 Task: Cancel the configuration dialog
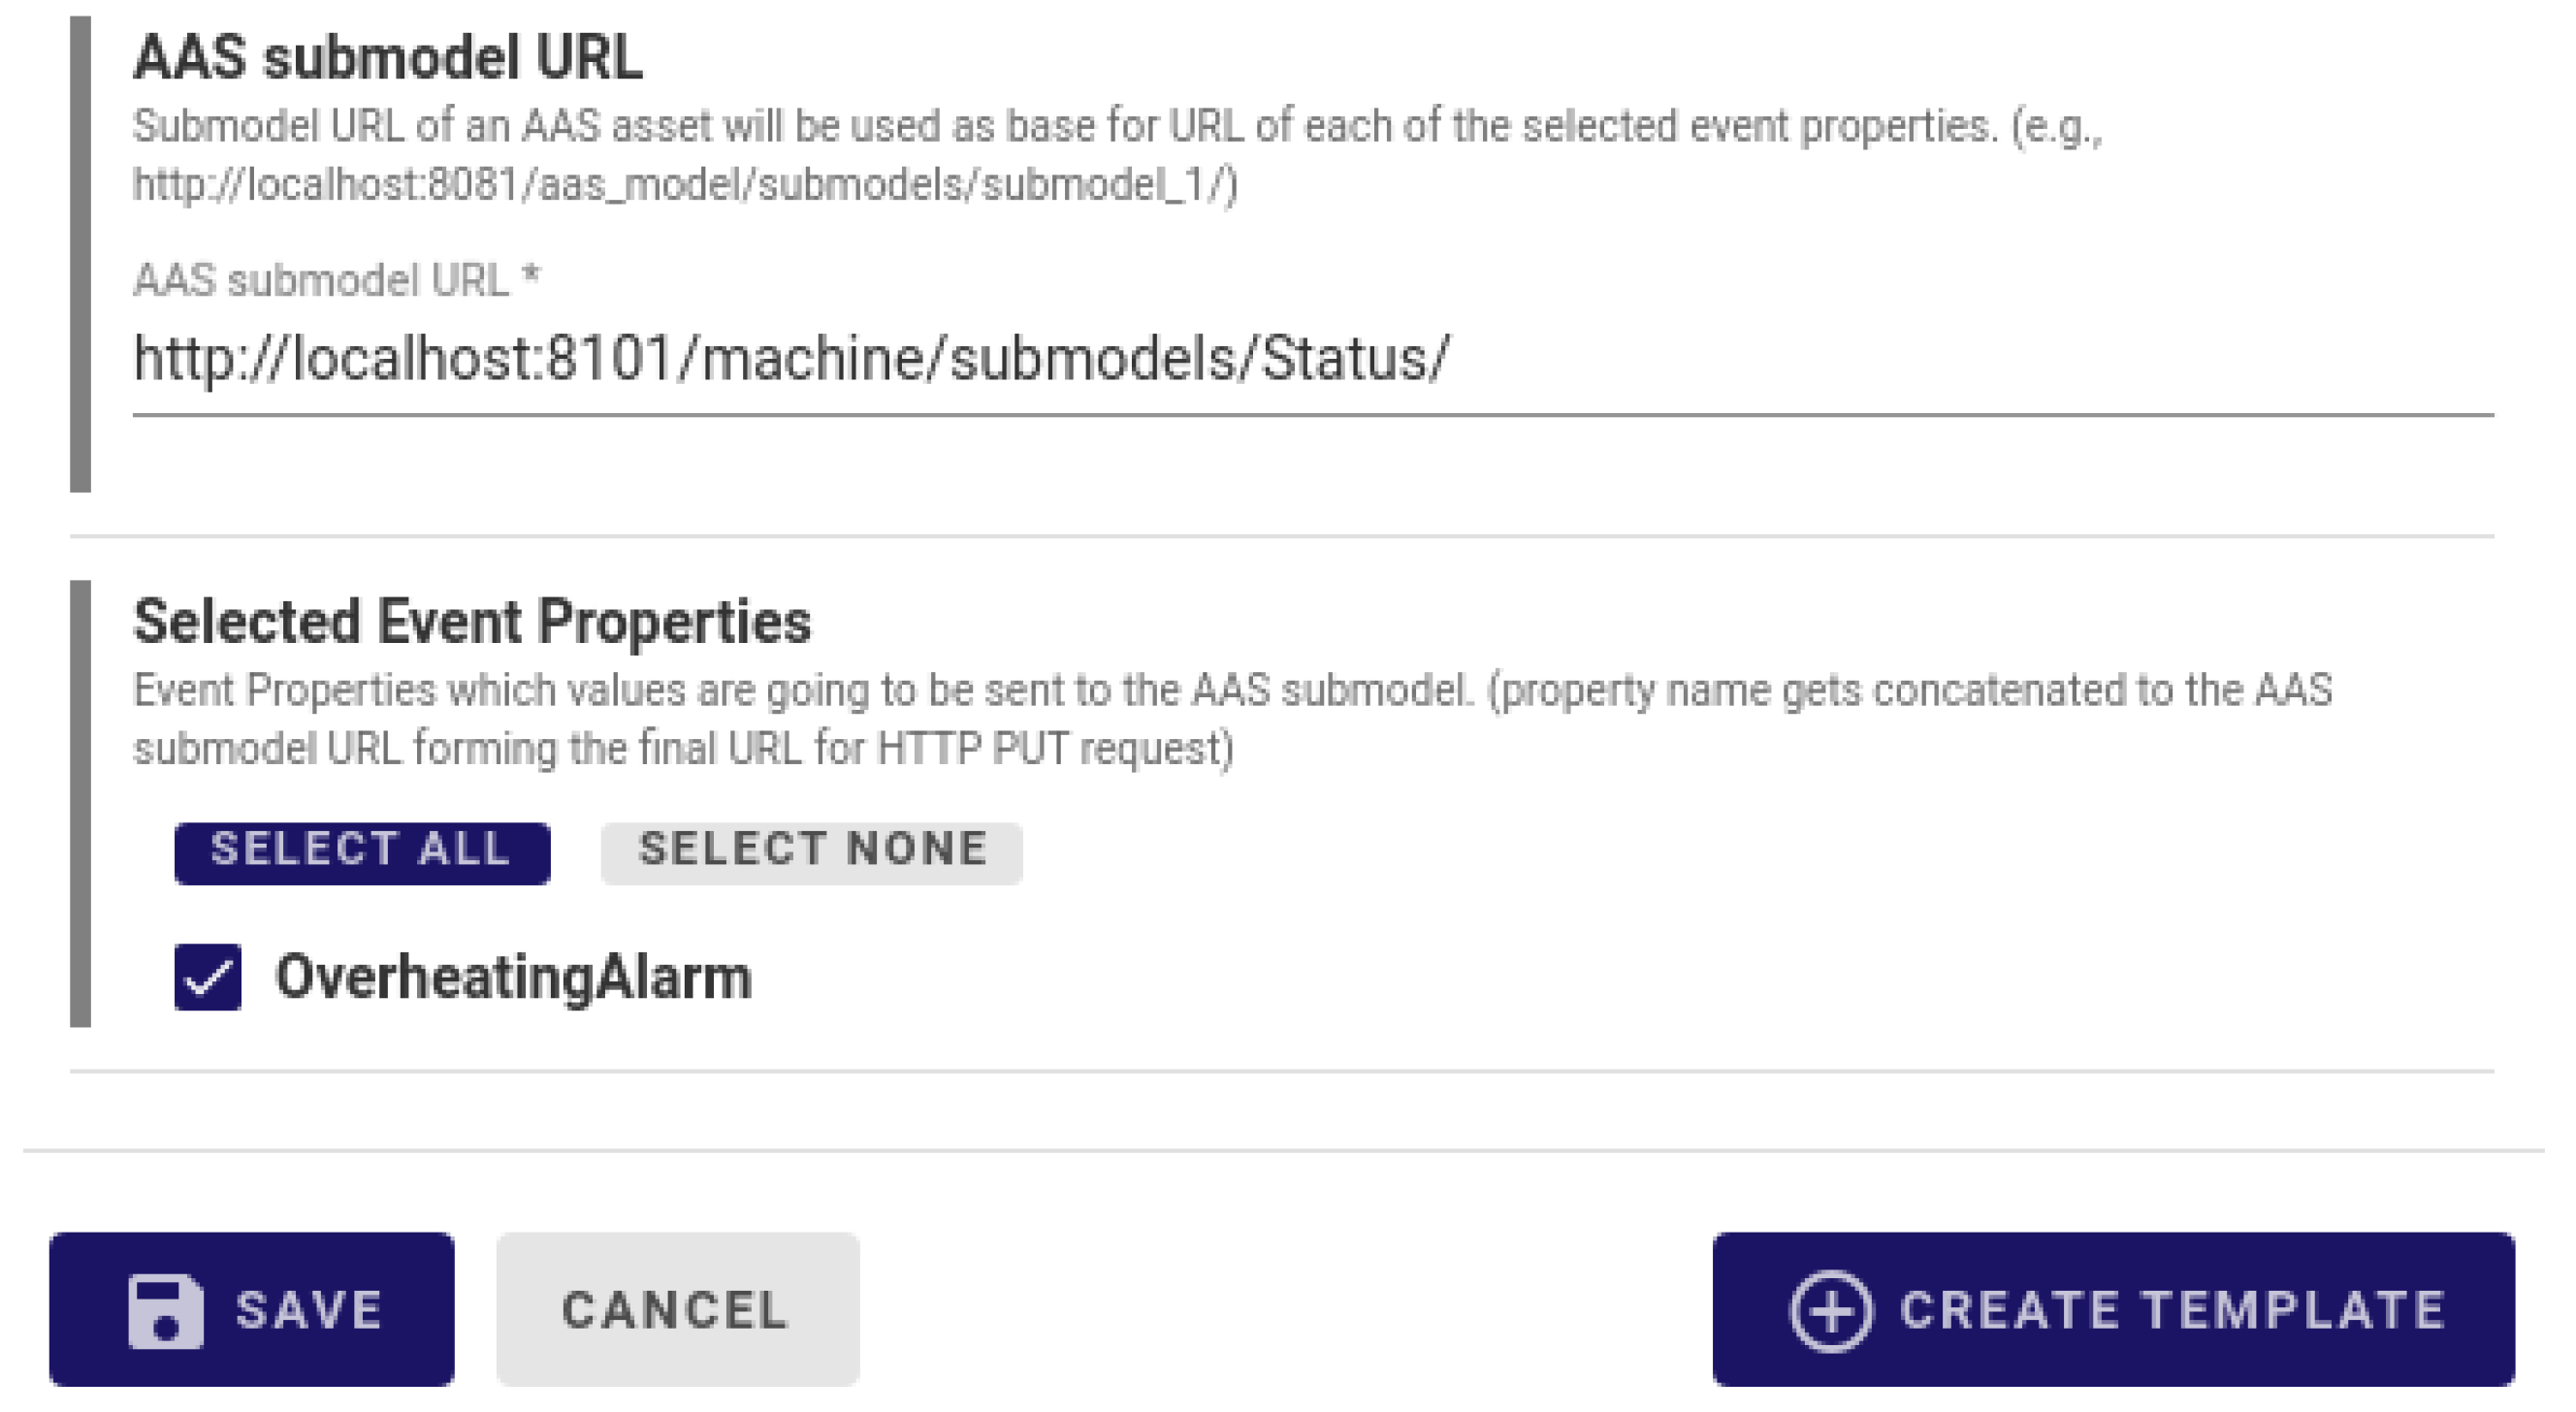(x=677, y=1310)
